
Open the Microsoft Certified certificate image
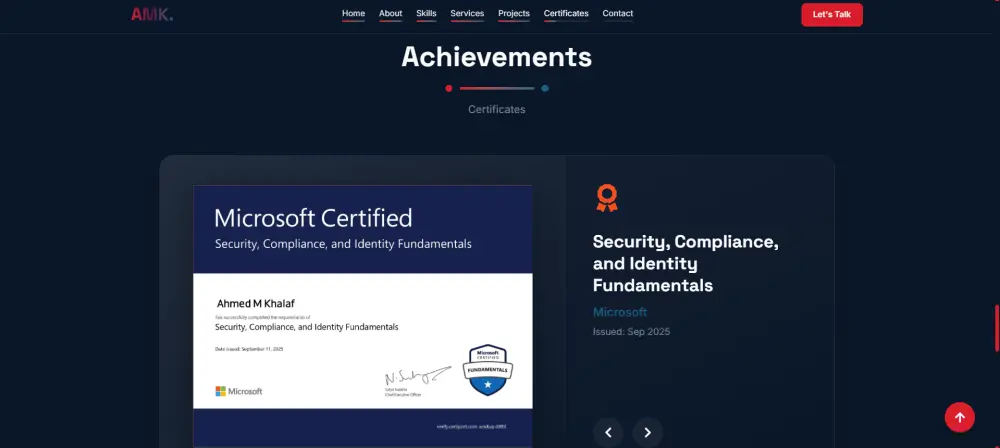click(x=362, y=317)
